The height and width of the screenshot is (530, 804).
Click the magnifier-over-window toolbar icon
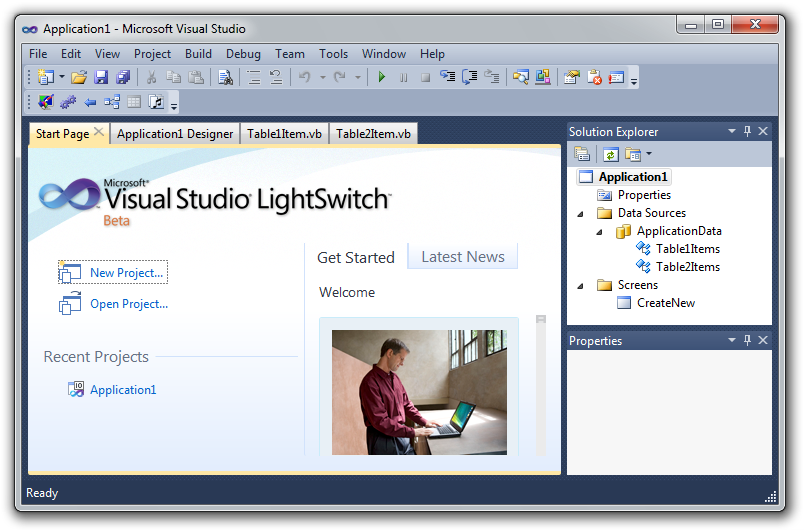(x=520, y=77)
